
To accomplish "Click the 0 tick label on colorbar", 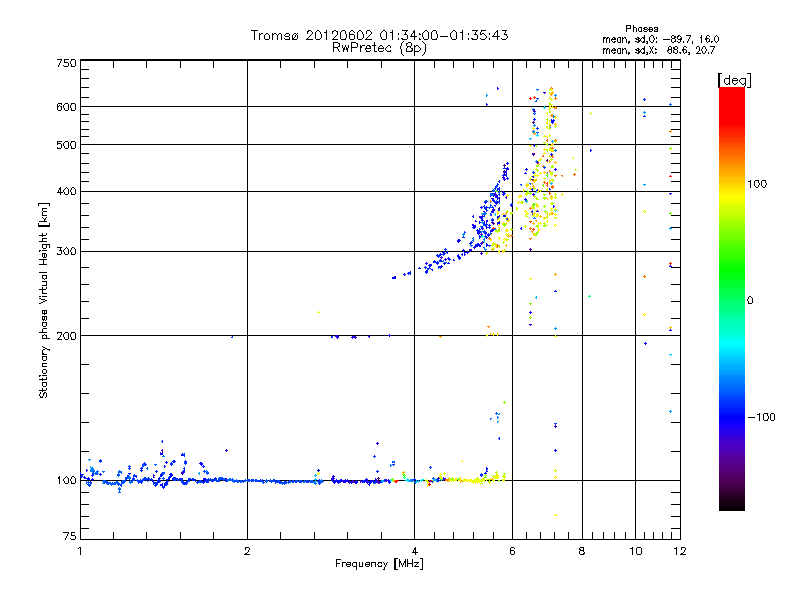I will pyautogui.click(x=749, y=300).
